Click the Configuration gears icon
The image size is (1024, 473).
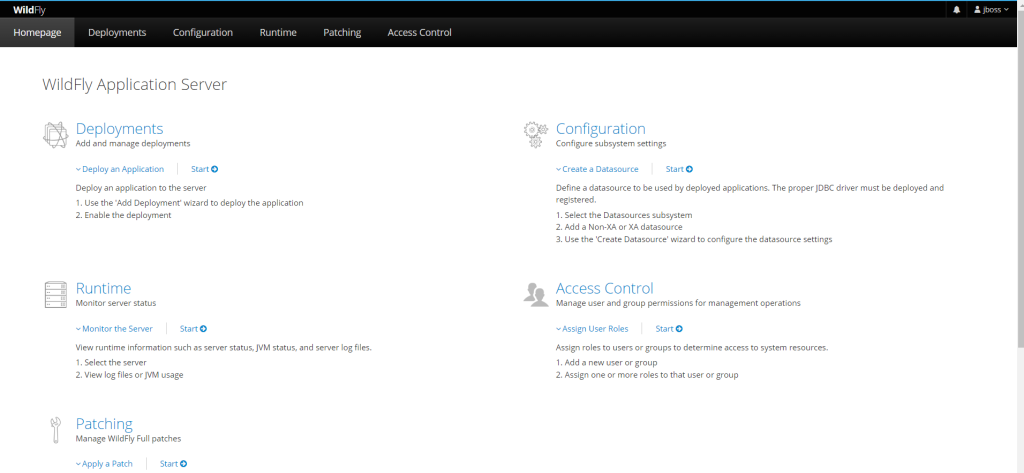(536, 134)
